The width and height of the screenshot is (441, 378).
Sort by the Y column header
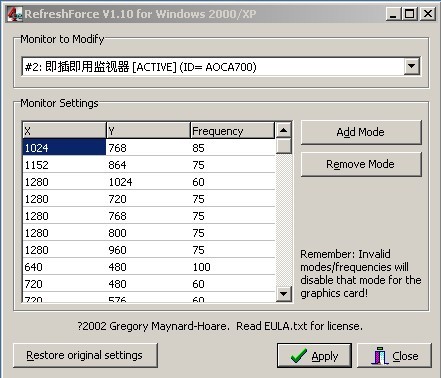(148, 130)
